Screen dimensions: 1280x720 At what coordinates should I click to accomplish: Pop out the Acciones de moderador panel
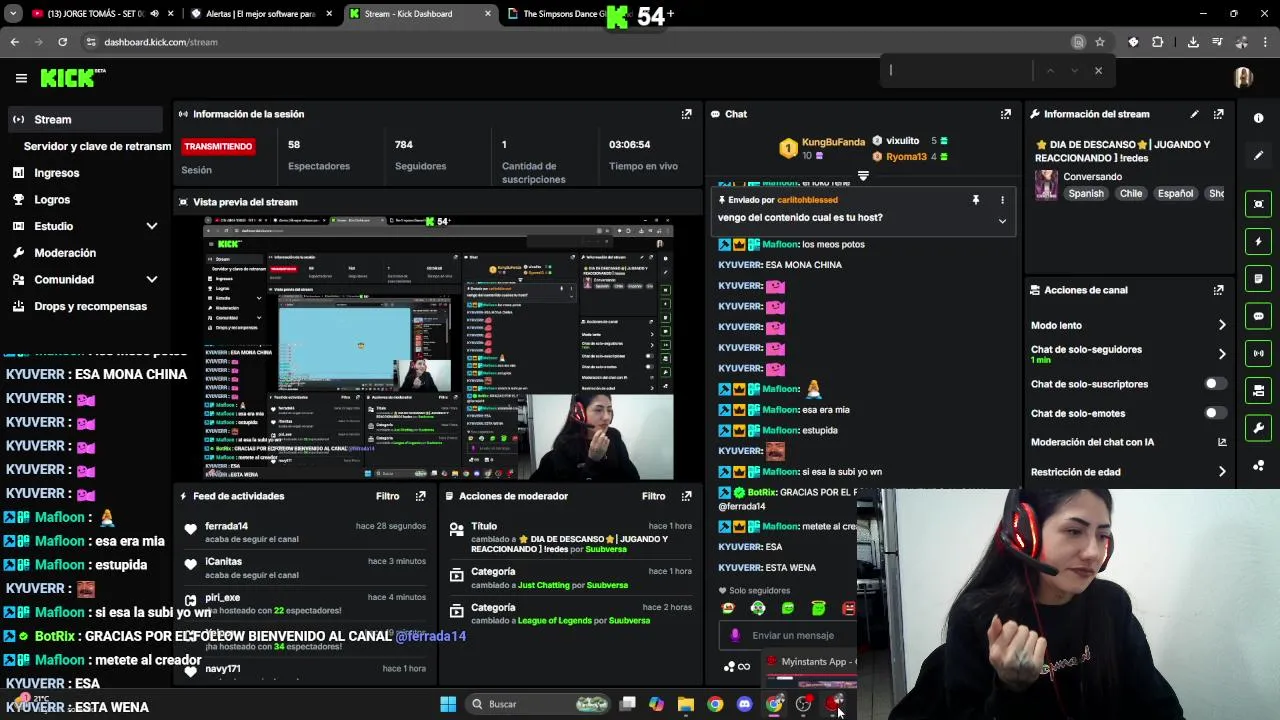[686, 496]
